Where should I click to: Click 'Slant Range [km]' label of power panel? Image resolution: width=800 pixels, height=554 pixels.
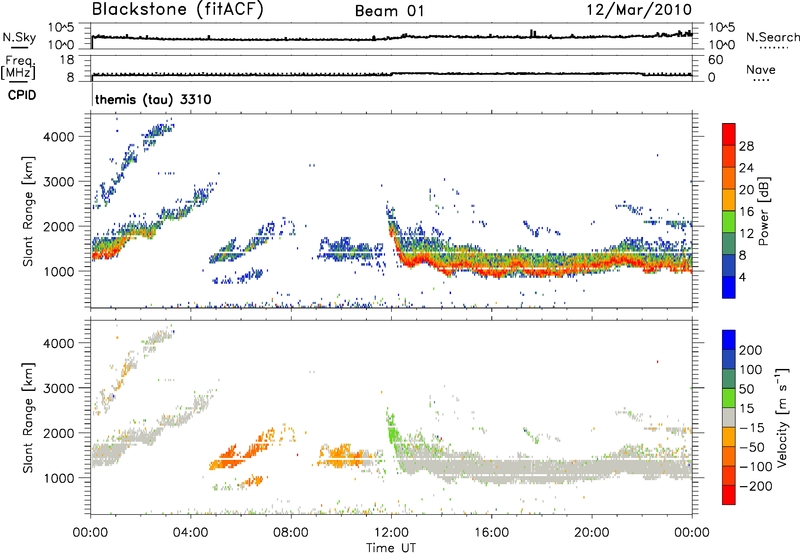[x=28, y=211]
